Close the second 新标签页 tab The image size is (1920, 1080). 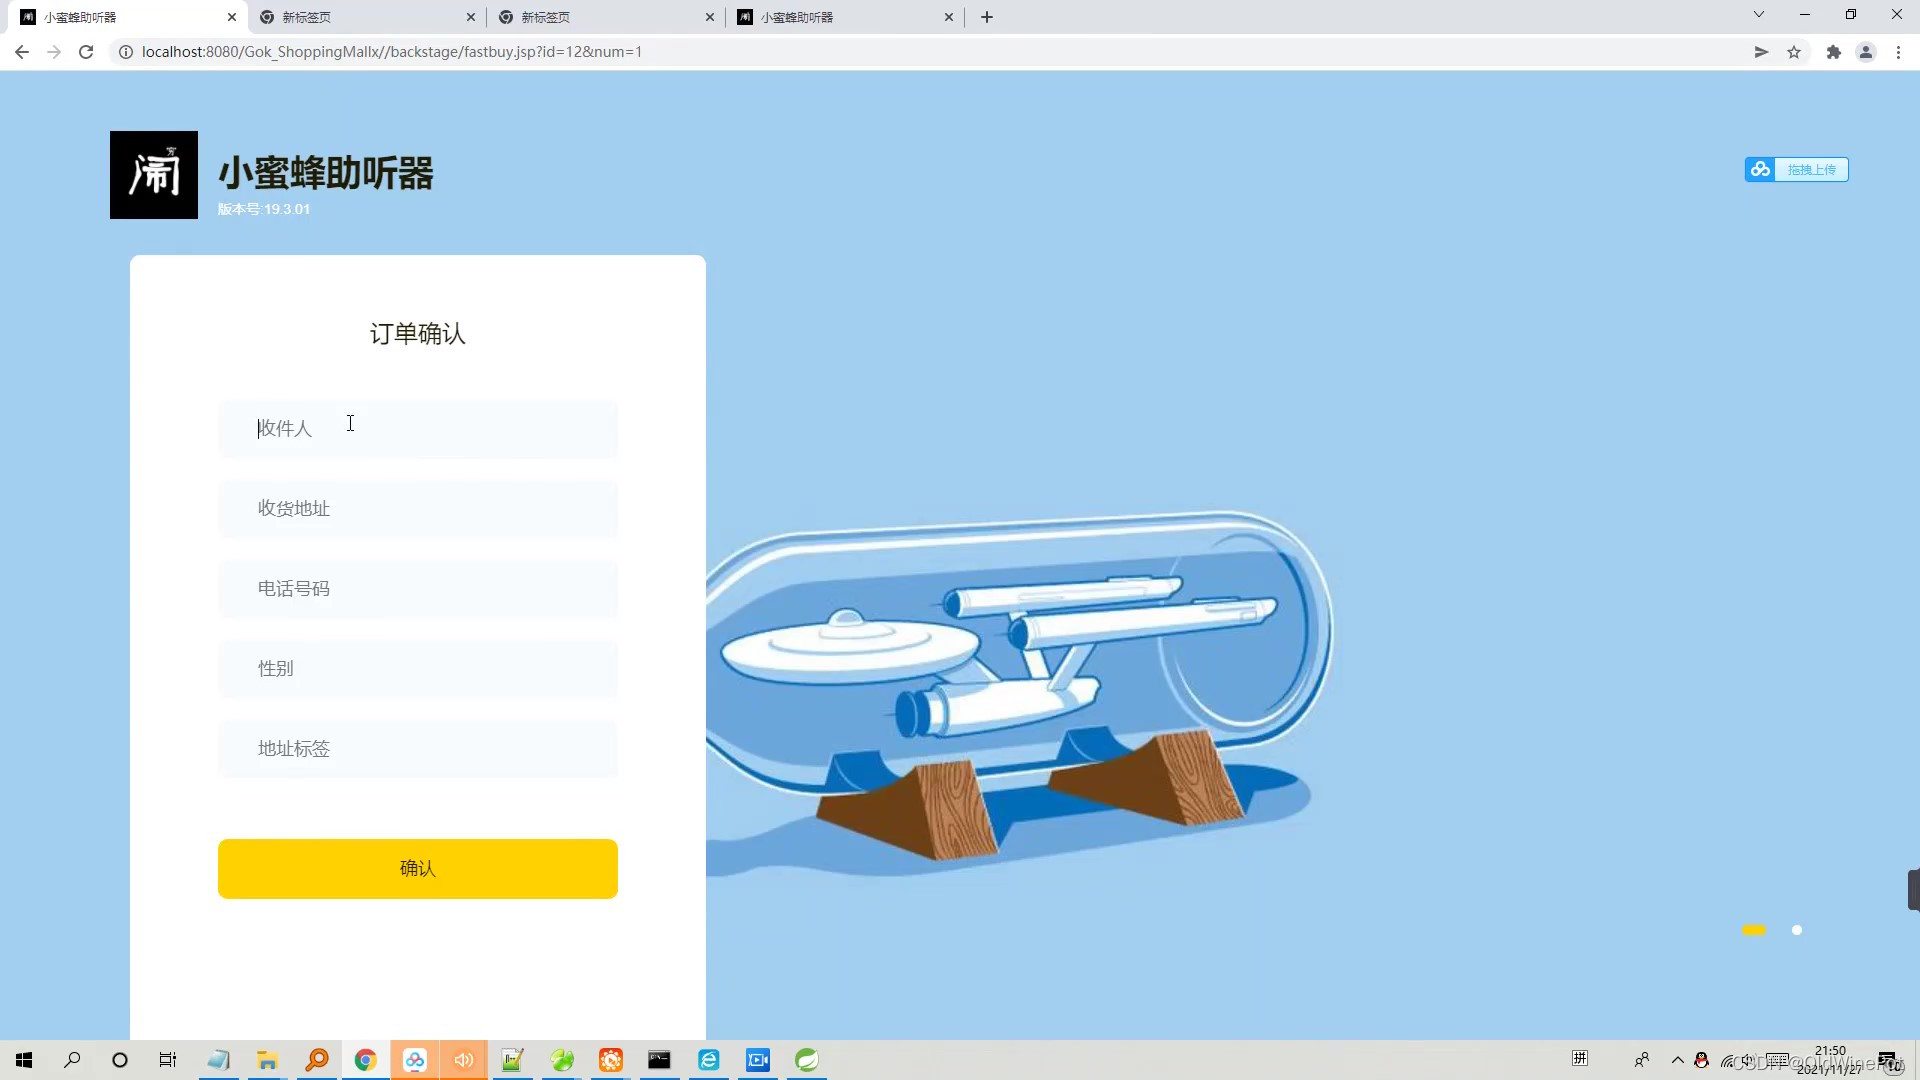point(471,17)
